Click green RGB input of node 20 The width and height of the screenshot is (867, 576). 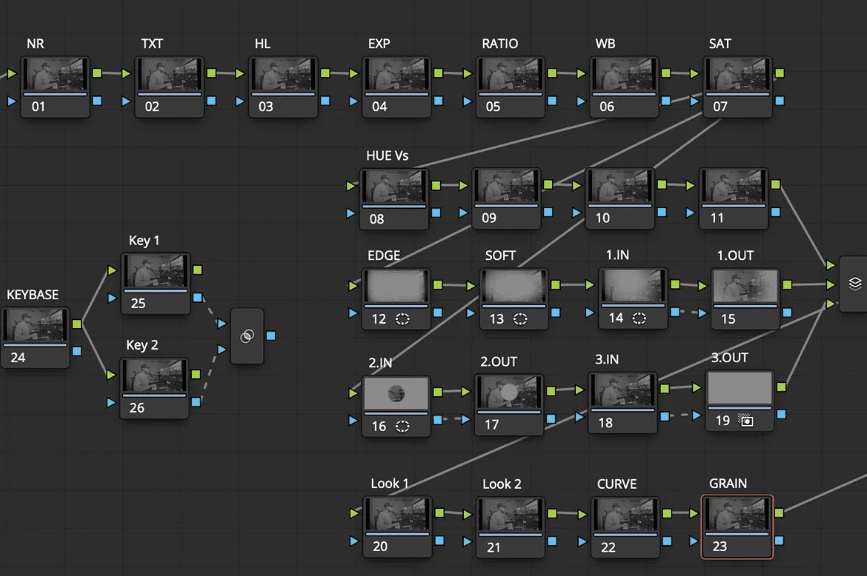tap(354, 514)
